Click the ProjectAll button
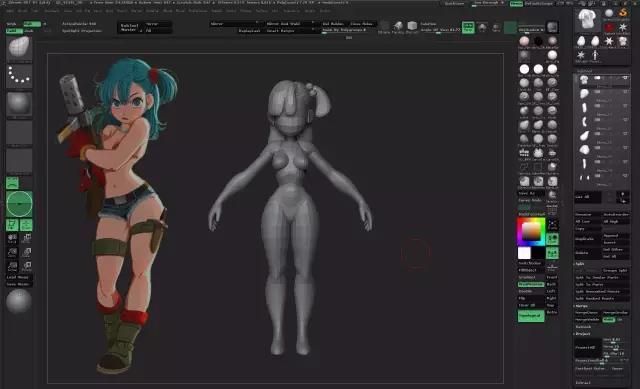This screenshot has width=640, height=389. [x=588, y=348]
